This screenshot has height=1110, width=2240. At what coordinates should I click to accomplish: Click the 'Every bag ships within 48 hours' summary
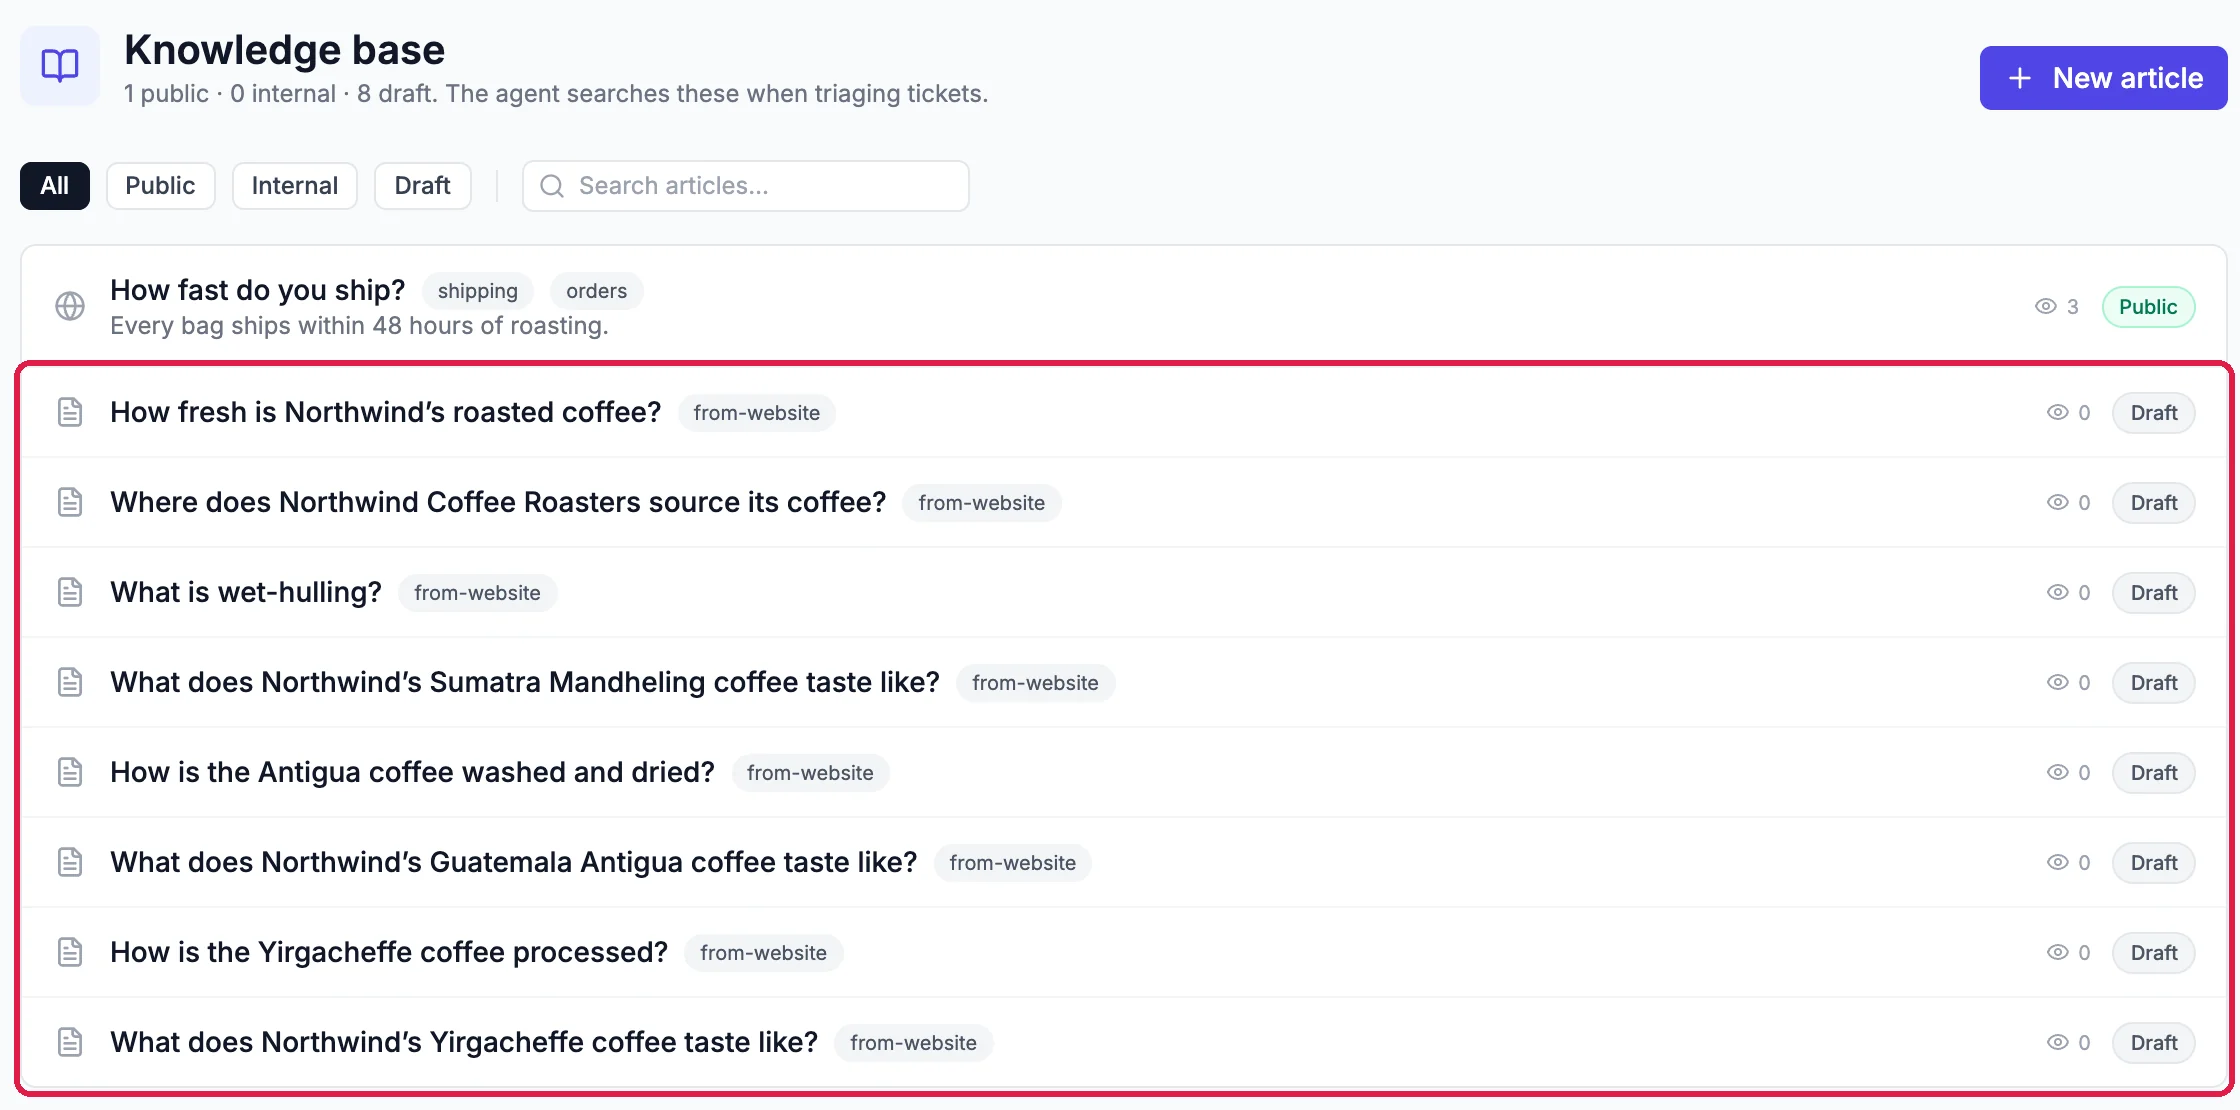(359, 326)
